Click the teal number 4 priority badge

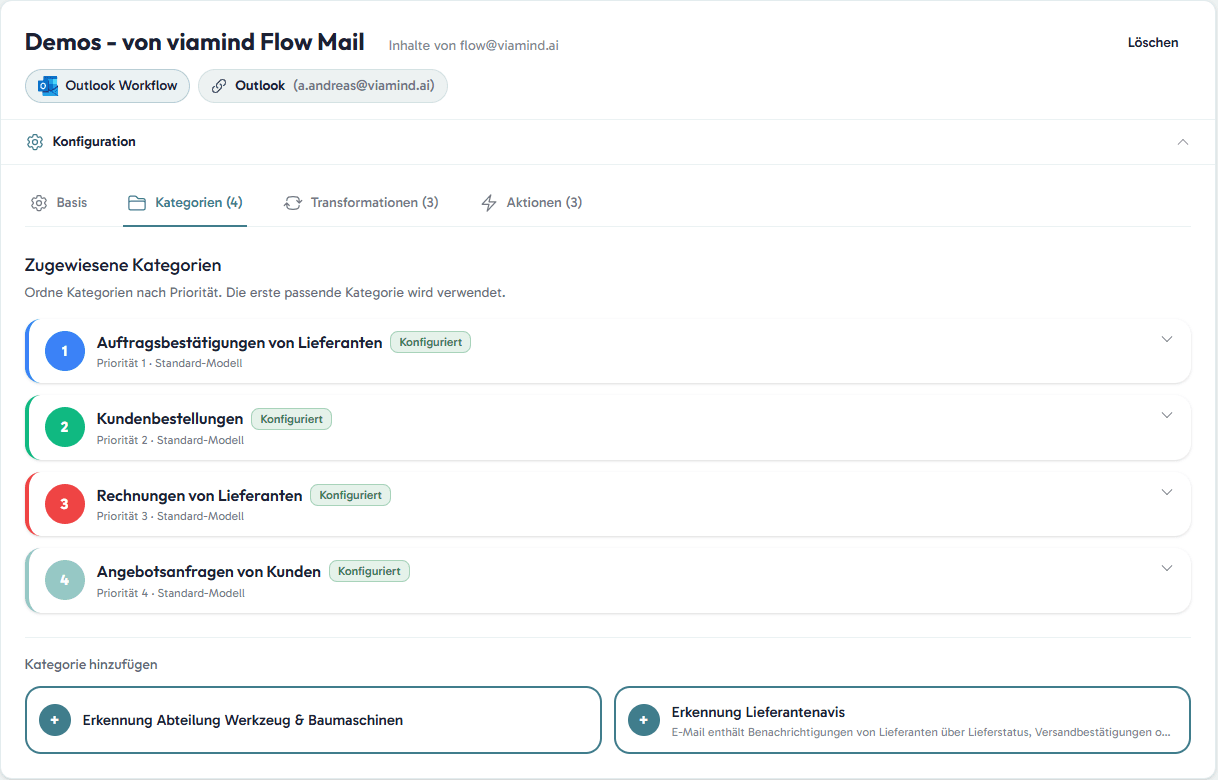coord(65,580)
